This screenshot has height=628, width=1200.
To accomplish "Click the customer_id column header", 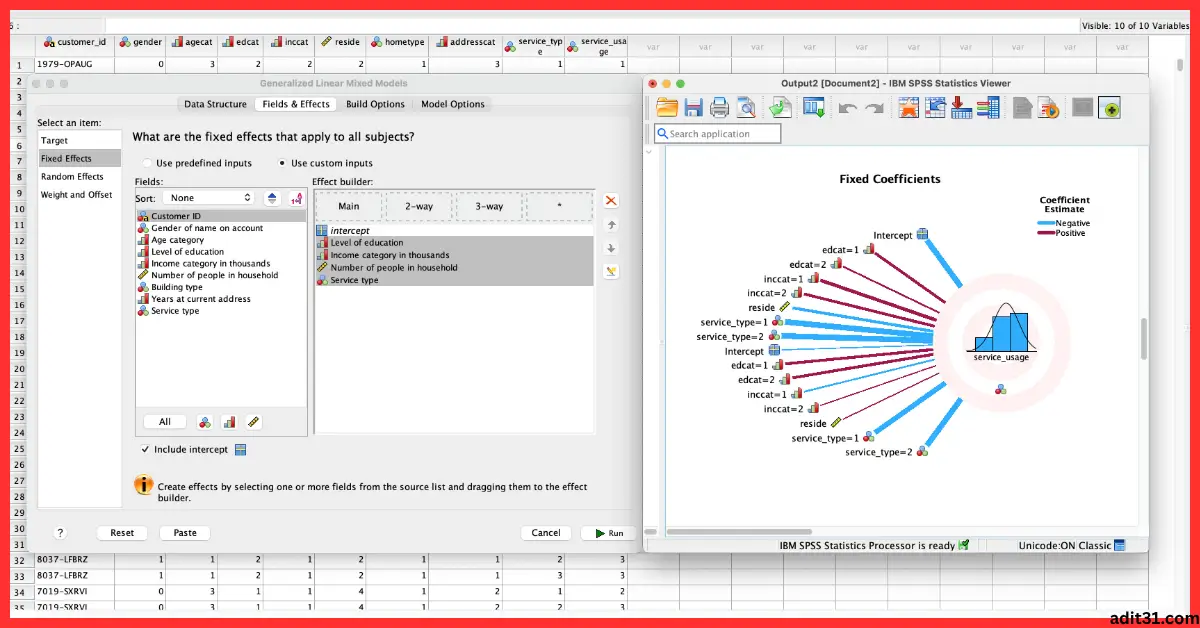I will click(75, 44).
